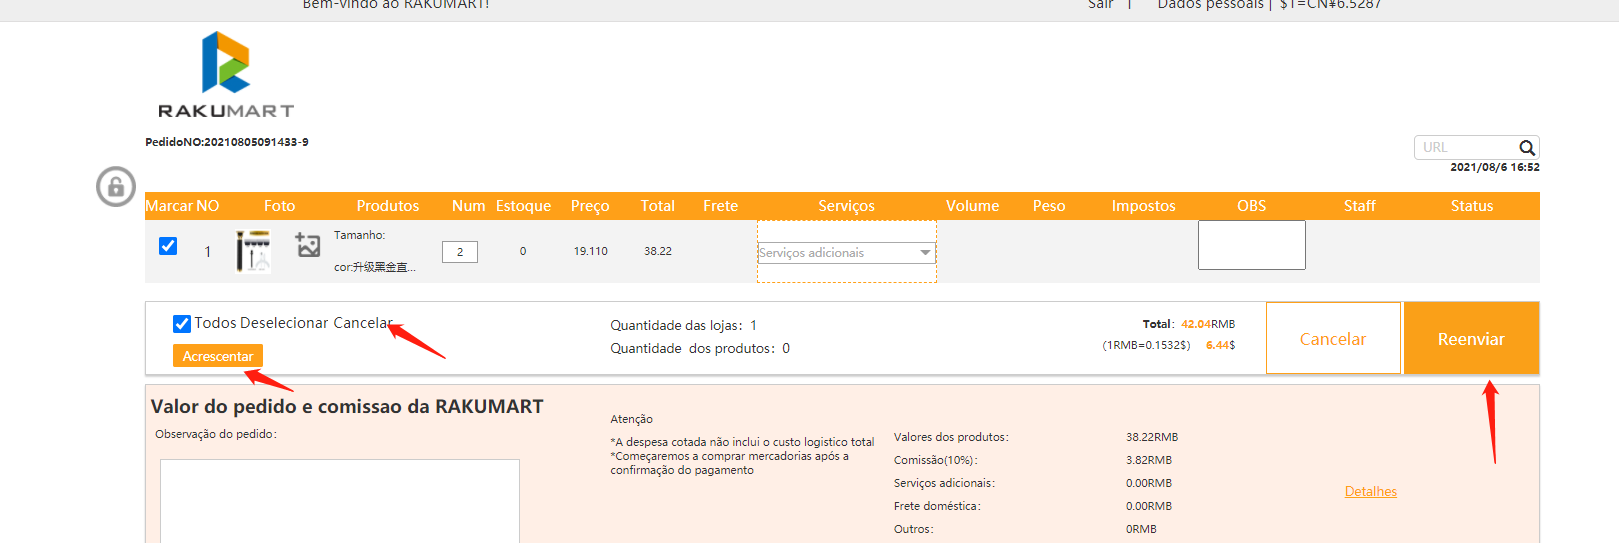Image resolution: width=1619 pixels, height=543 pixels.
Task: Click the Preço column header
Action: click(x=590, y=206)
